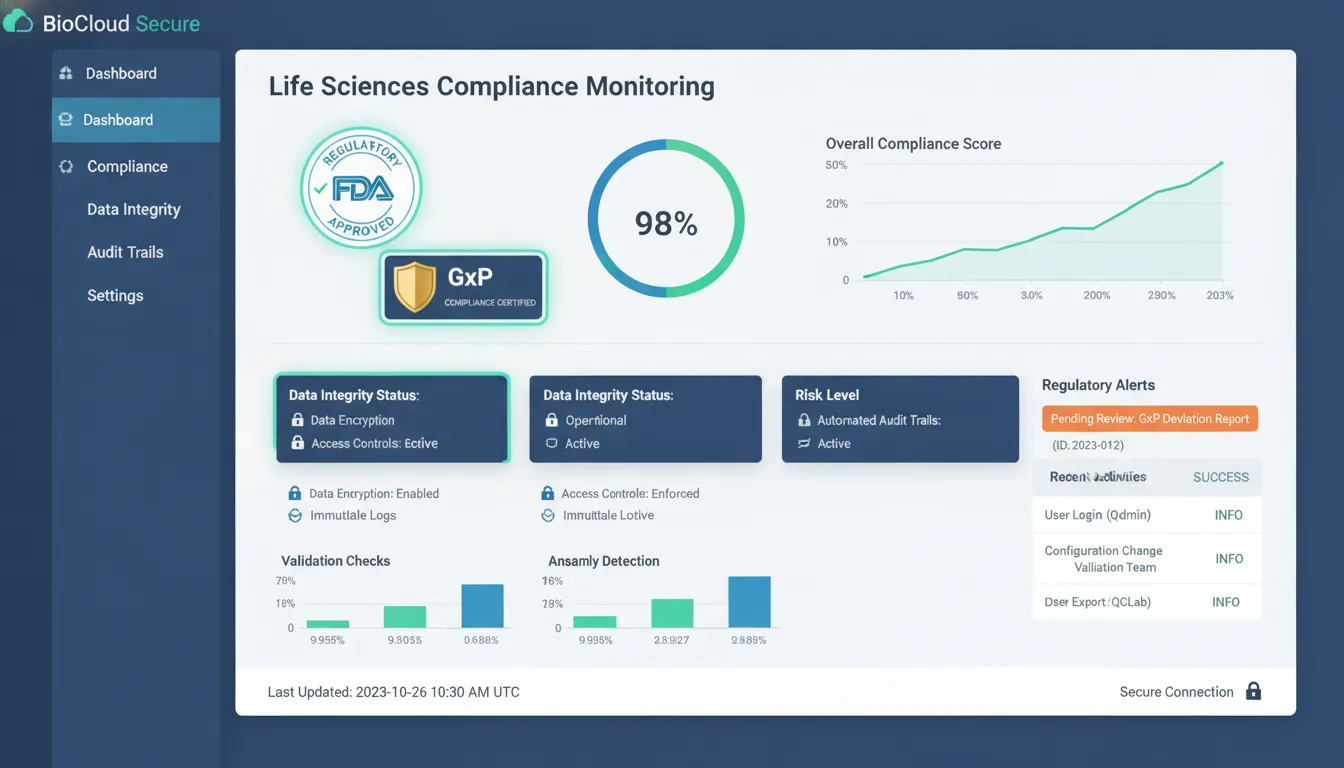Click the SUCCESS label in the activities header
The image size is (1344, 768).
point(1221,477)
